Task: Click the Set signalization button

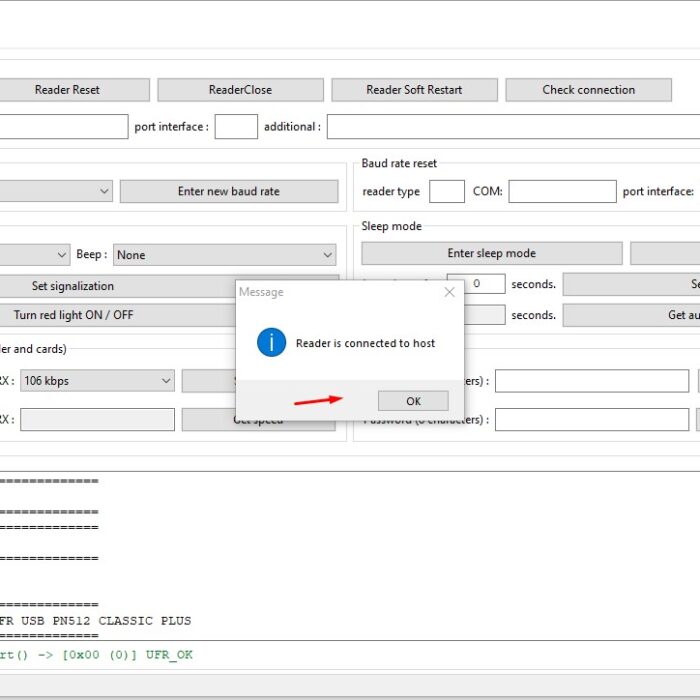Action: click(118, 286)
